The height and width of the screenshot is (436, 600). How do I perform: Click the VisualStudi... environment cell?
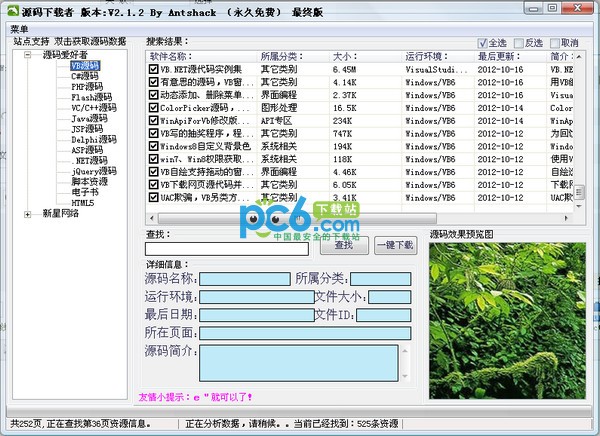(437, 69)
